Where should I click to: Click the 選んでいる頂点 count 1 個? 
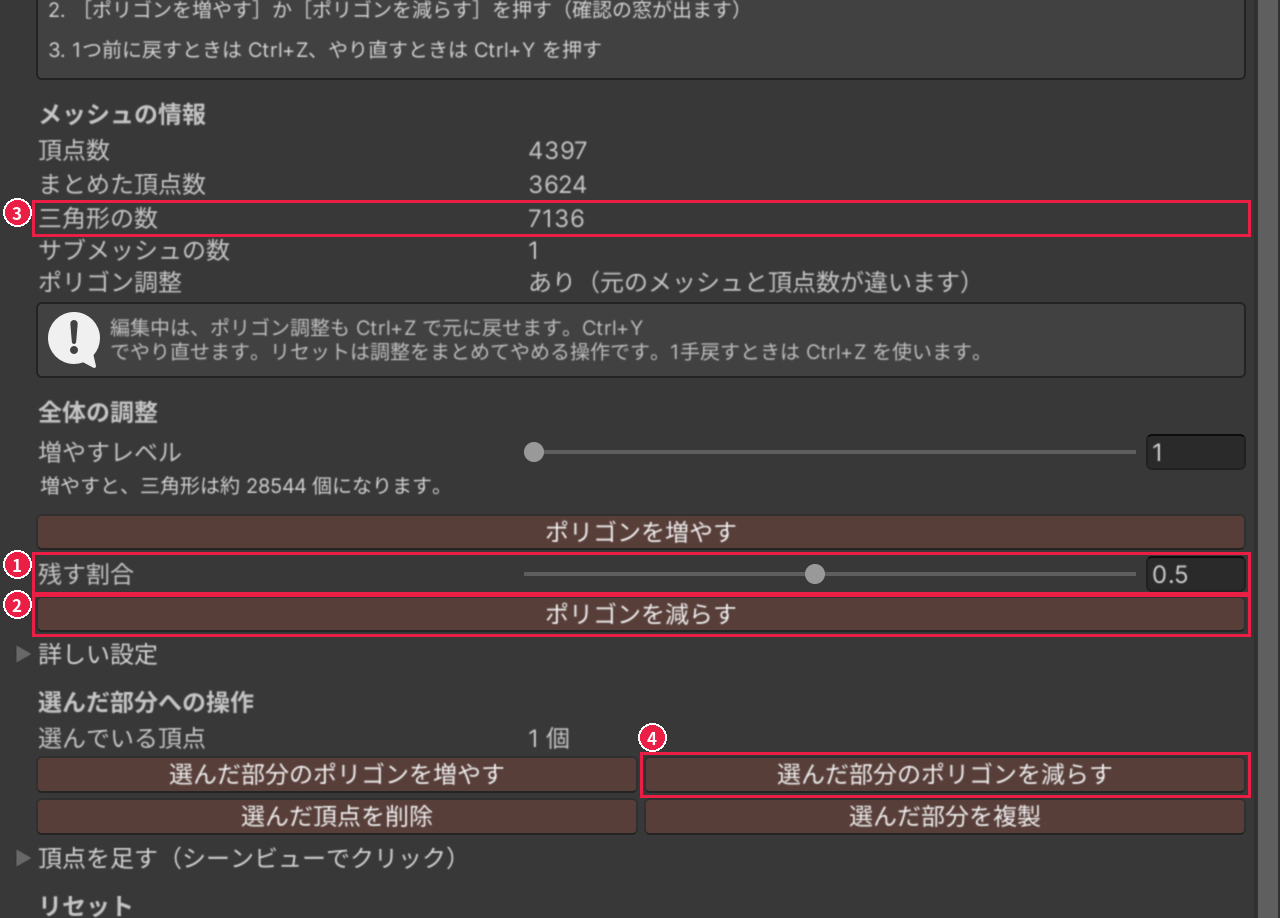coord(549,739)
